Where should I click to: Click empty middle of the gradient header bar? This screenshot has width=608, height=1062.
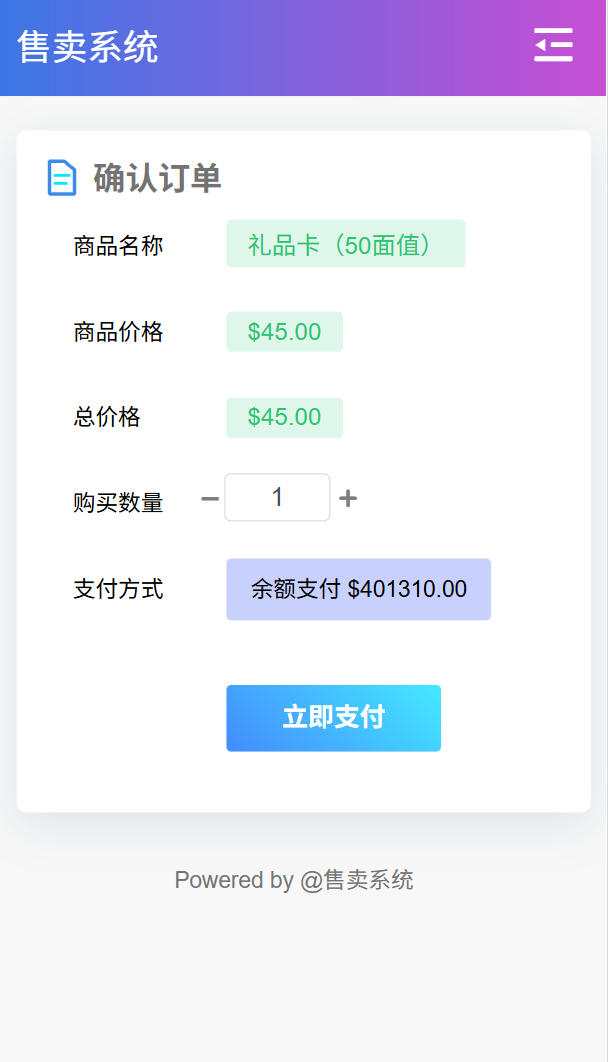(340, 47)
